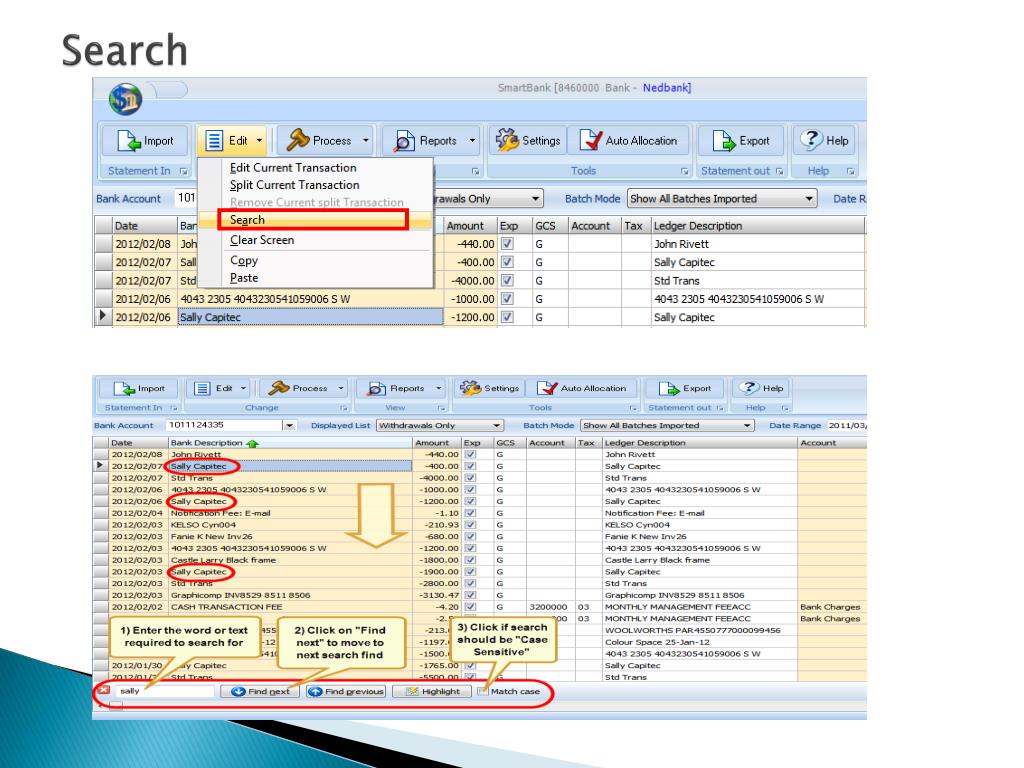Open Batch Mode dropdown in lower window
This screenshot has width=1024, height=768.
tap(747, 426)
